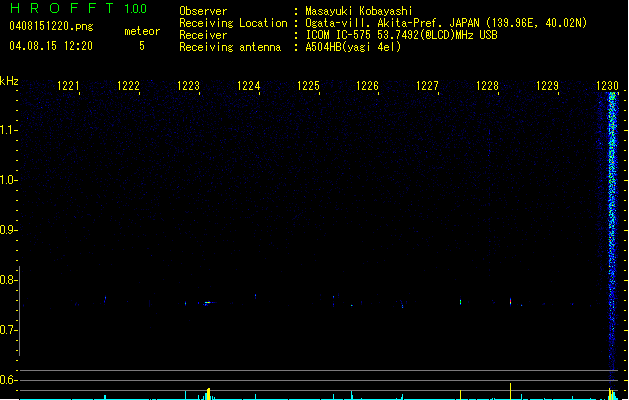
Task: Select observer name Masayuki Kobayashi
Action: [359, 11]
